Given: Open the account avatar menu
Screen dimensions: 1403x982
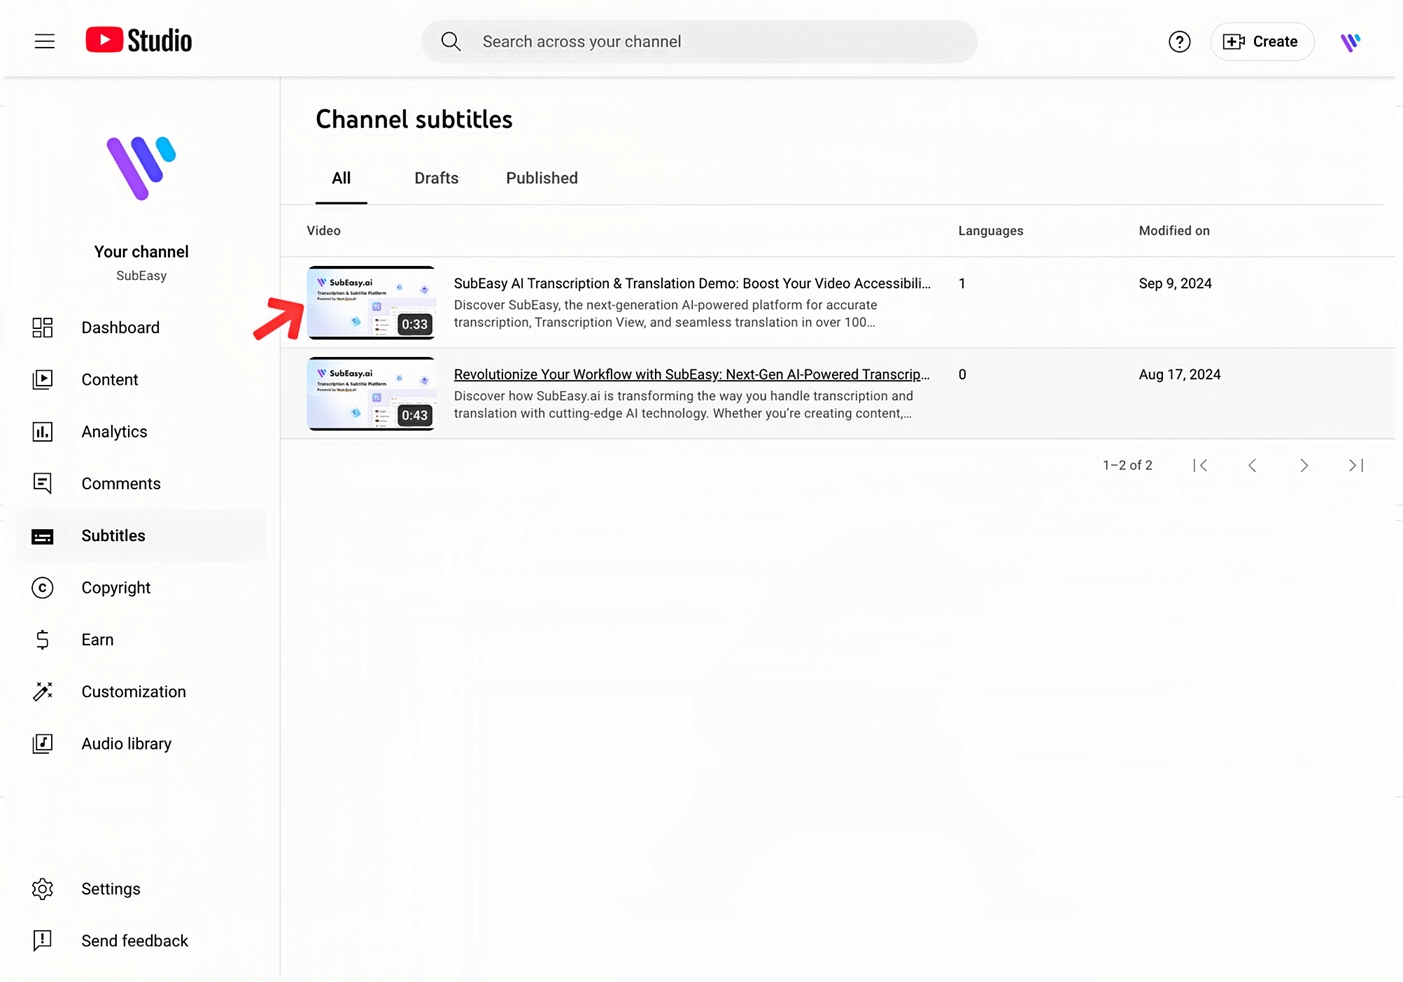Looking at the screenshot, I should pos(1350,42).
